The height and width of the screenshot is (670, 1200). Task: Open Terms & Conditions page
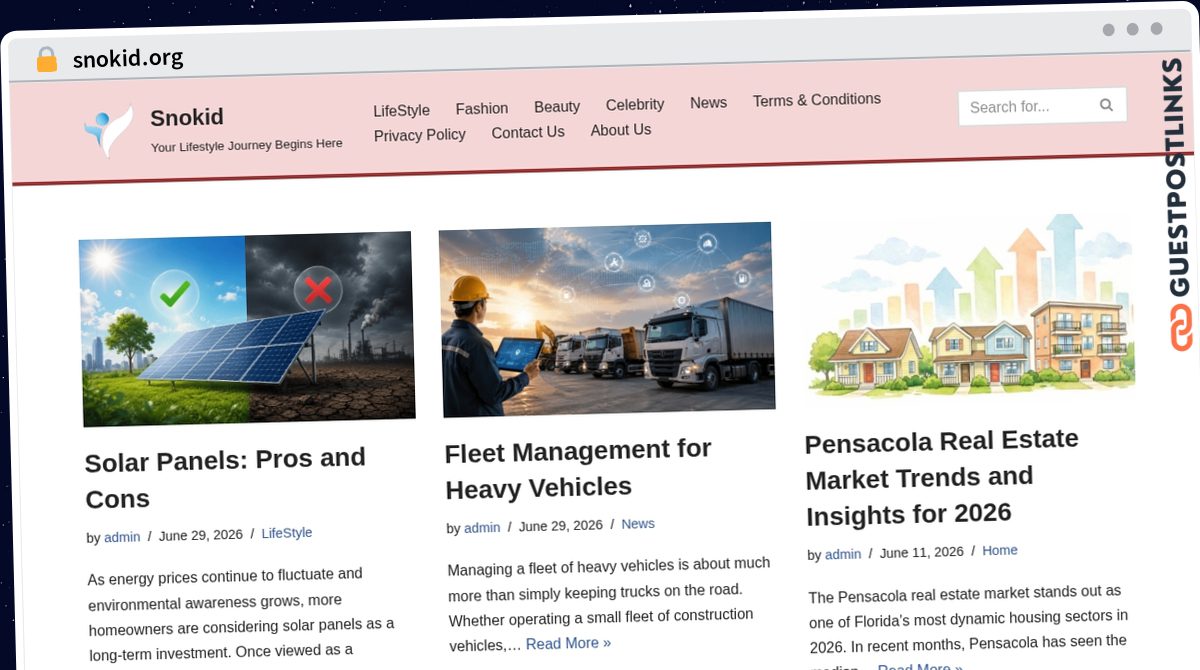pos(817,100)
